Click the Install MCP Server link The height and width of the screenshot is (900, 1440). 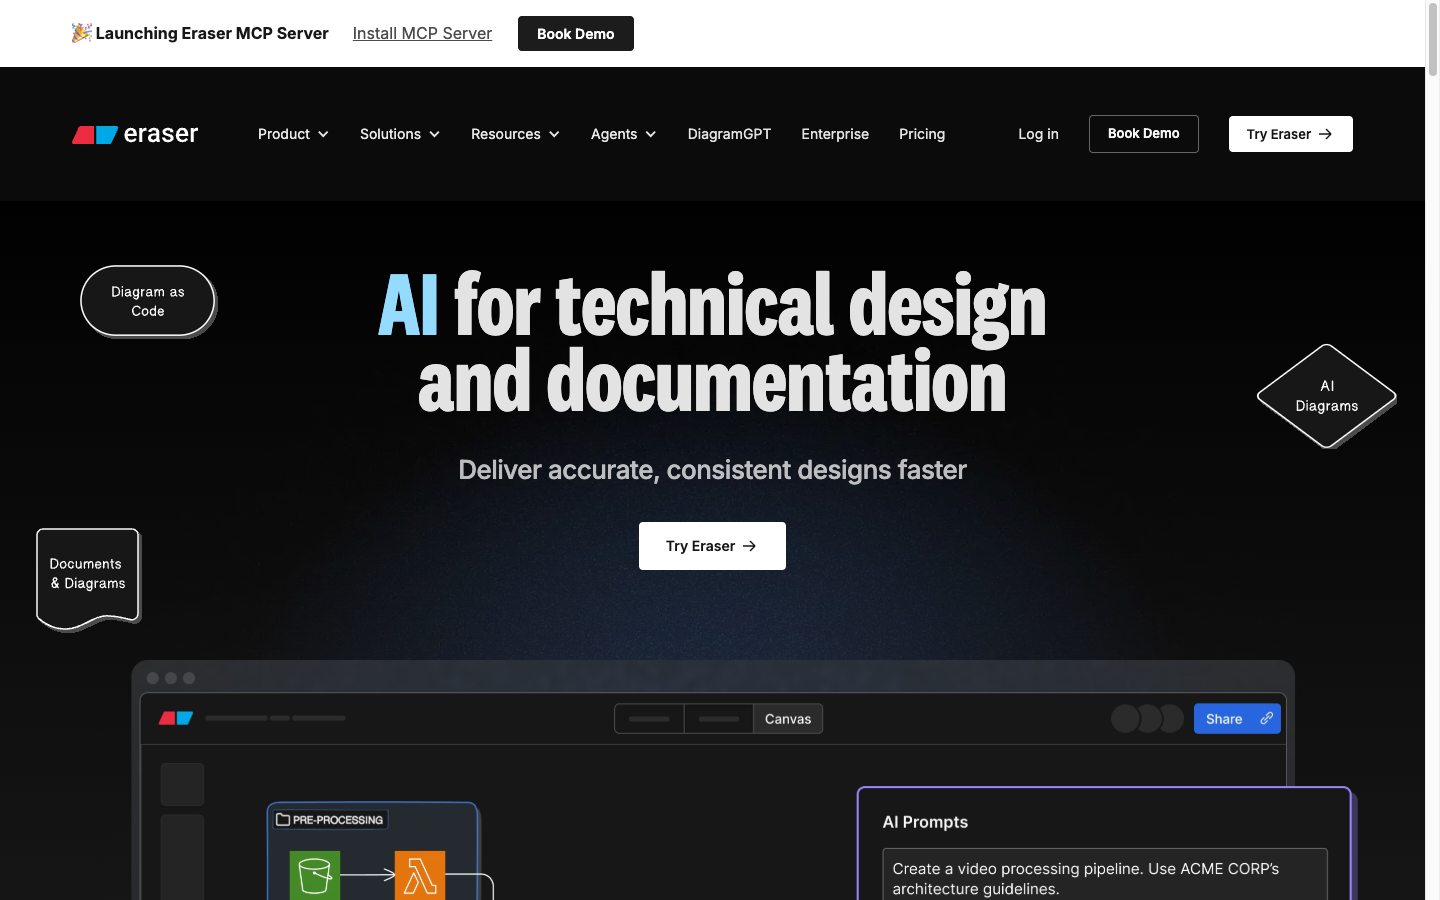click(x=422, y=33)
